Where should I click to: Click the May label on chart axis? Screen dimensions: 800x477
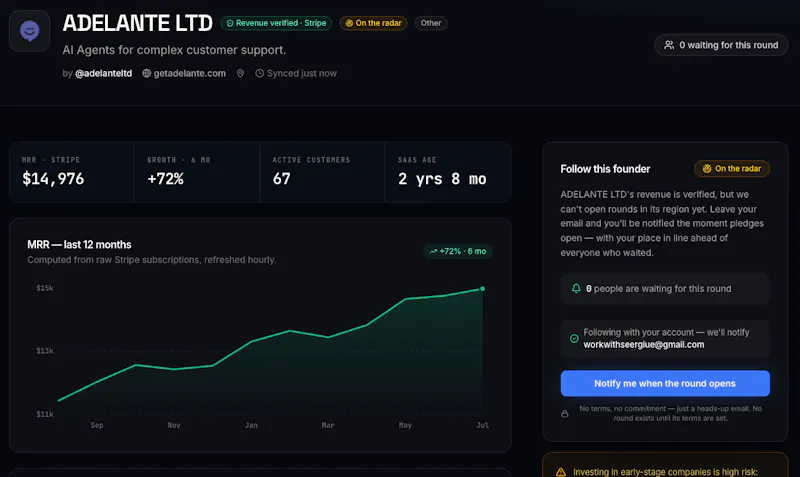[x=405, y=425]
